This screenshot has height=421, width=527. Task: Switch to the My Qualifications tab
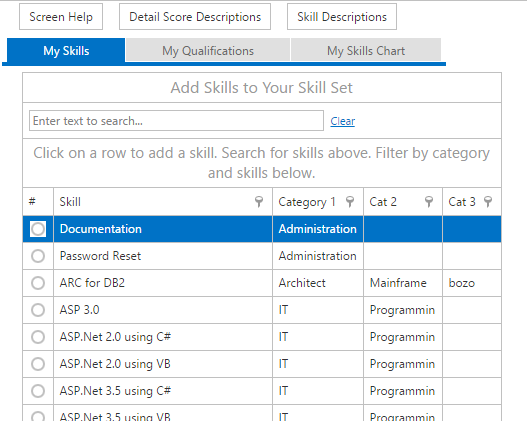(208, 50)
